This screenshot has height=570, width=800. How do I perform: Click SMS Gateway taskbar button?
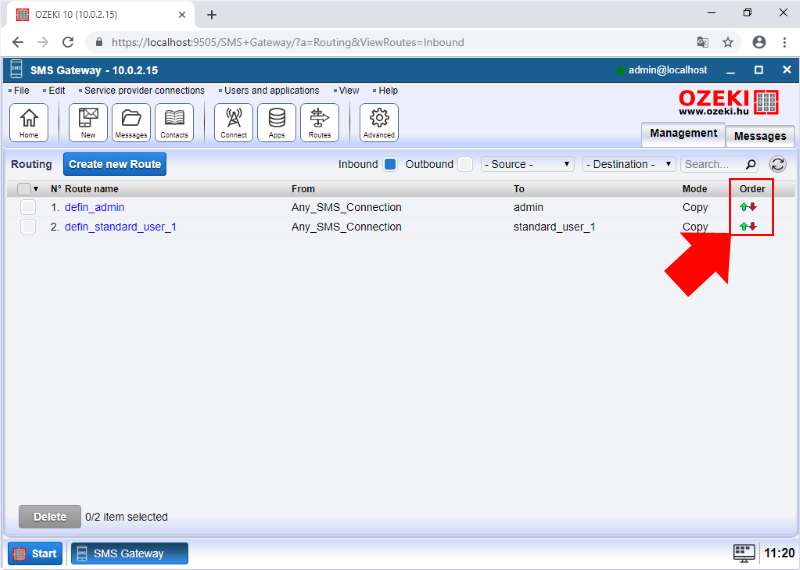pos(130,553)
